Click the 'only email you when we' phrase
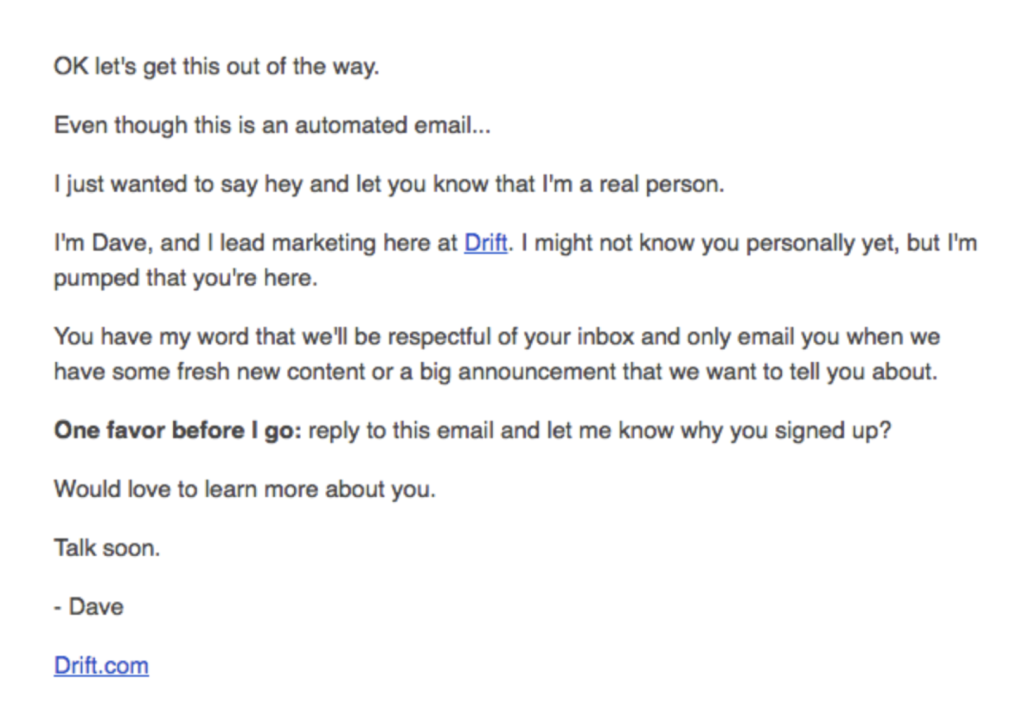The height and width of the screenshot is (724, 1024). point(812,337)
